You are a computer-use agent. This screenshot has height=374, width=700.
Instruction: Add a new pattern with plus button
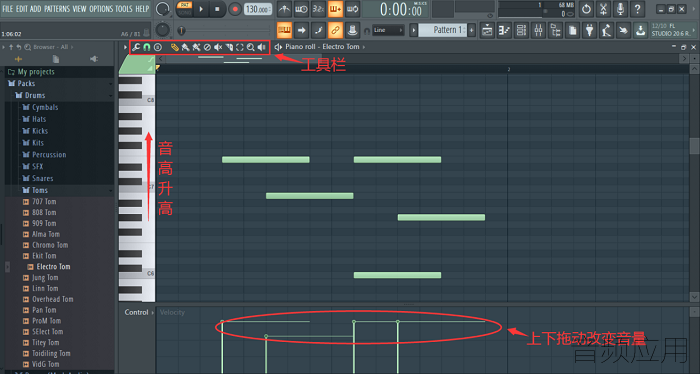pos(471,30)
